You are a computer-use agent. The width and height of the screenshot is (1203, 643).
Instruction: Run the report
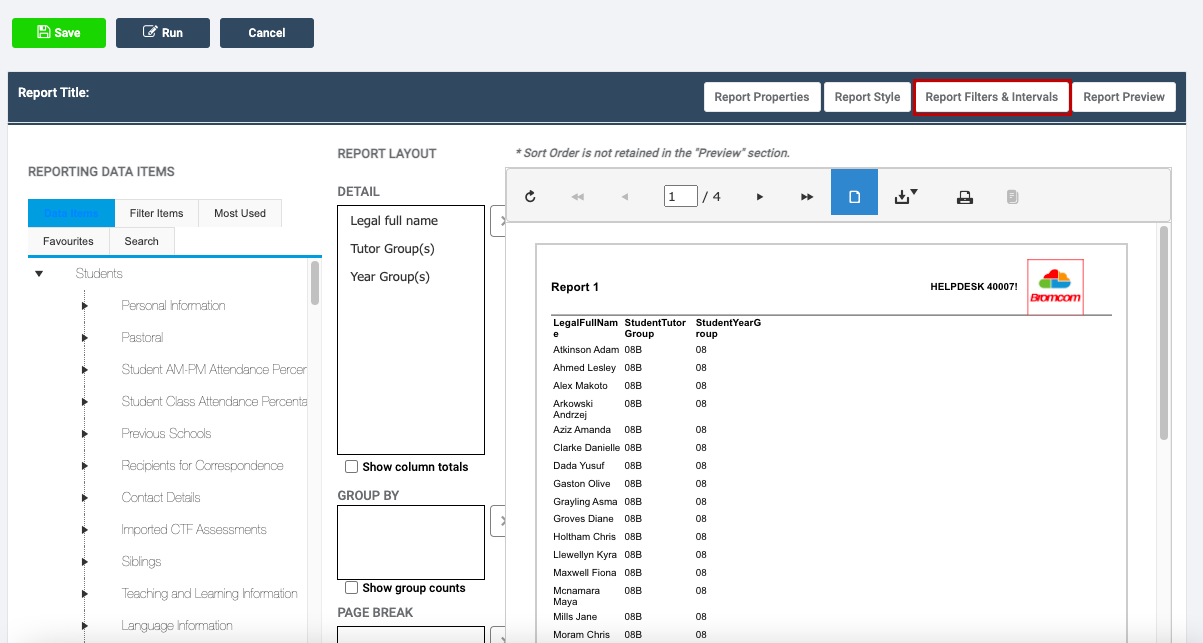(162, 32)
